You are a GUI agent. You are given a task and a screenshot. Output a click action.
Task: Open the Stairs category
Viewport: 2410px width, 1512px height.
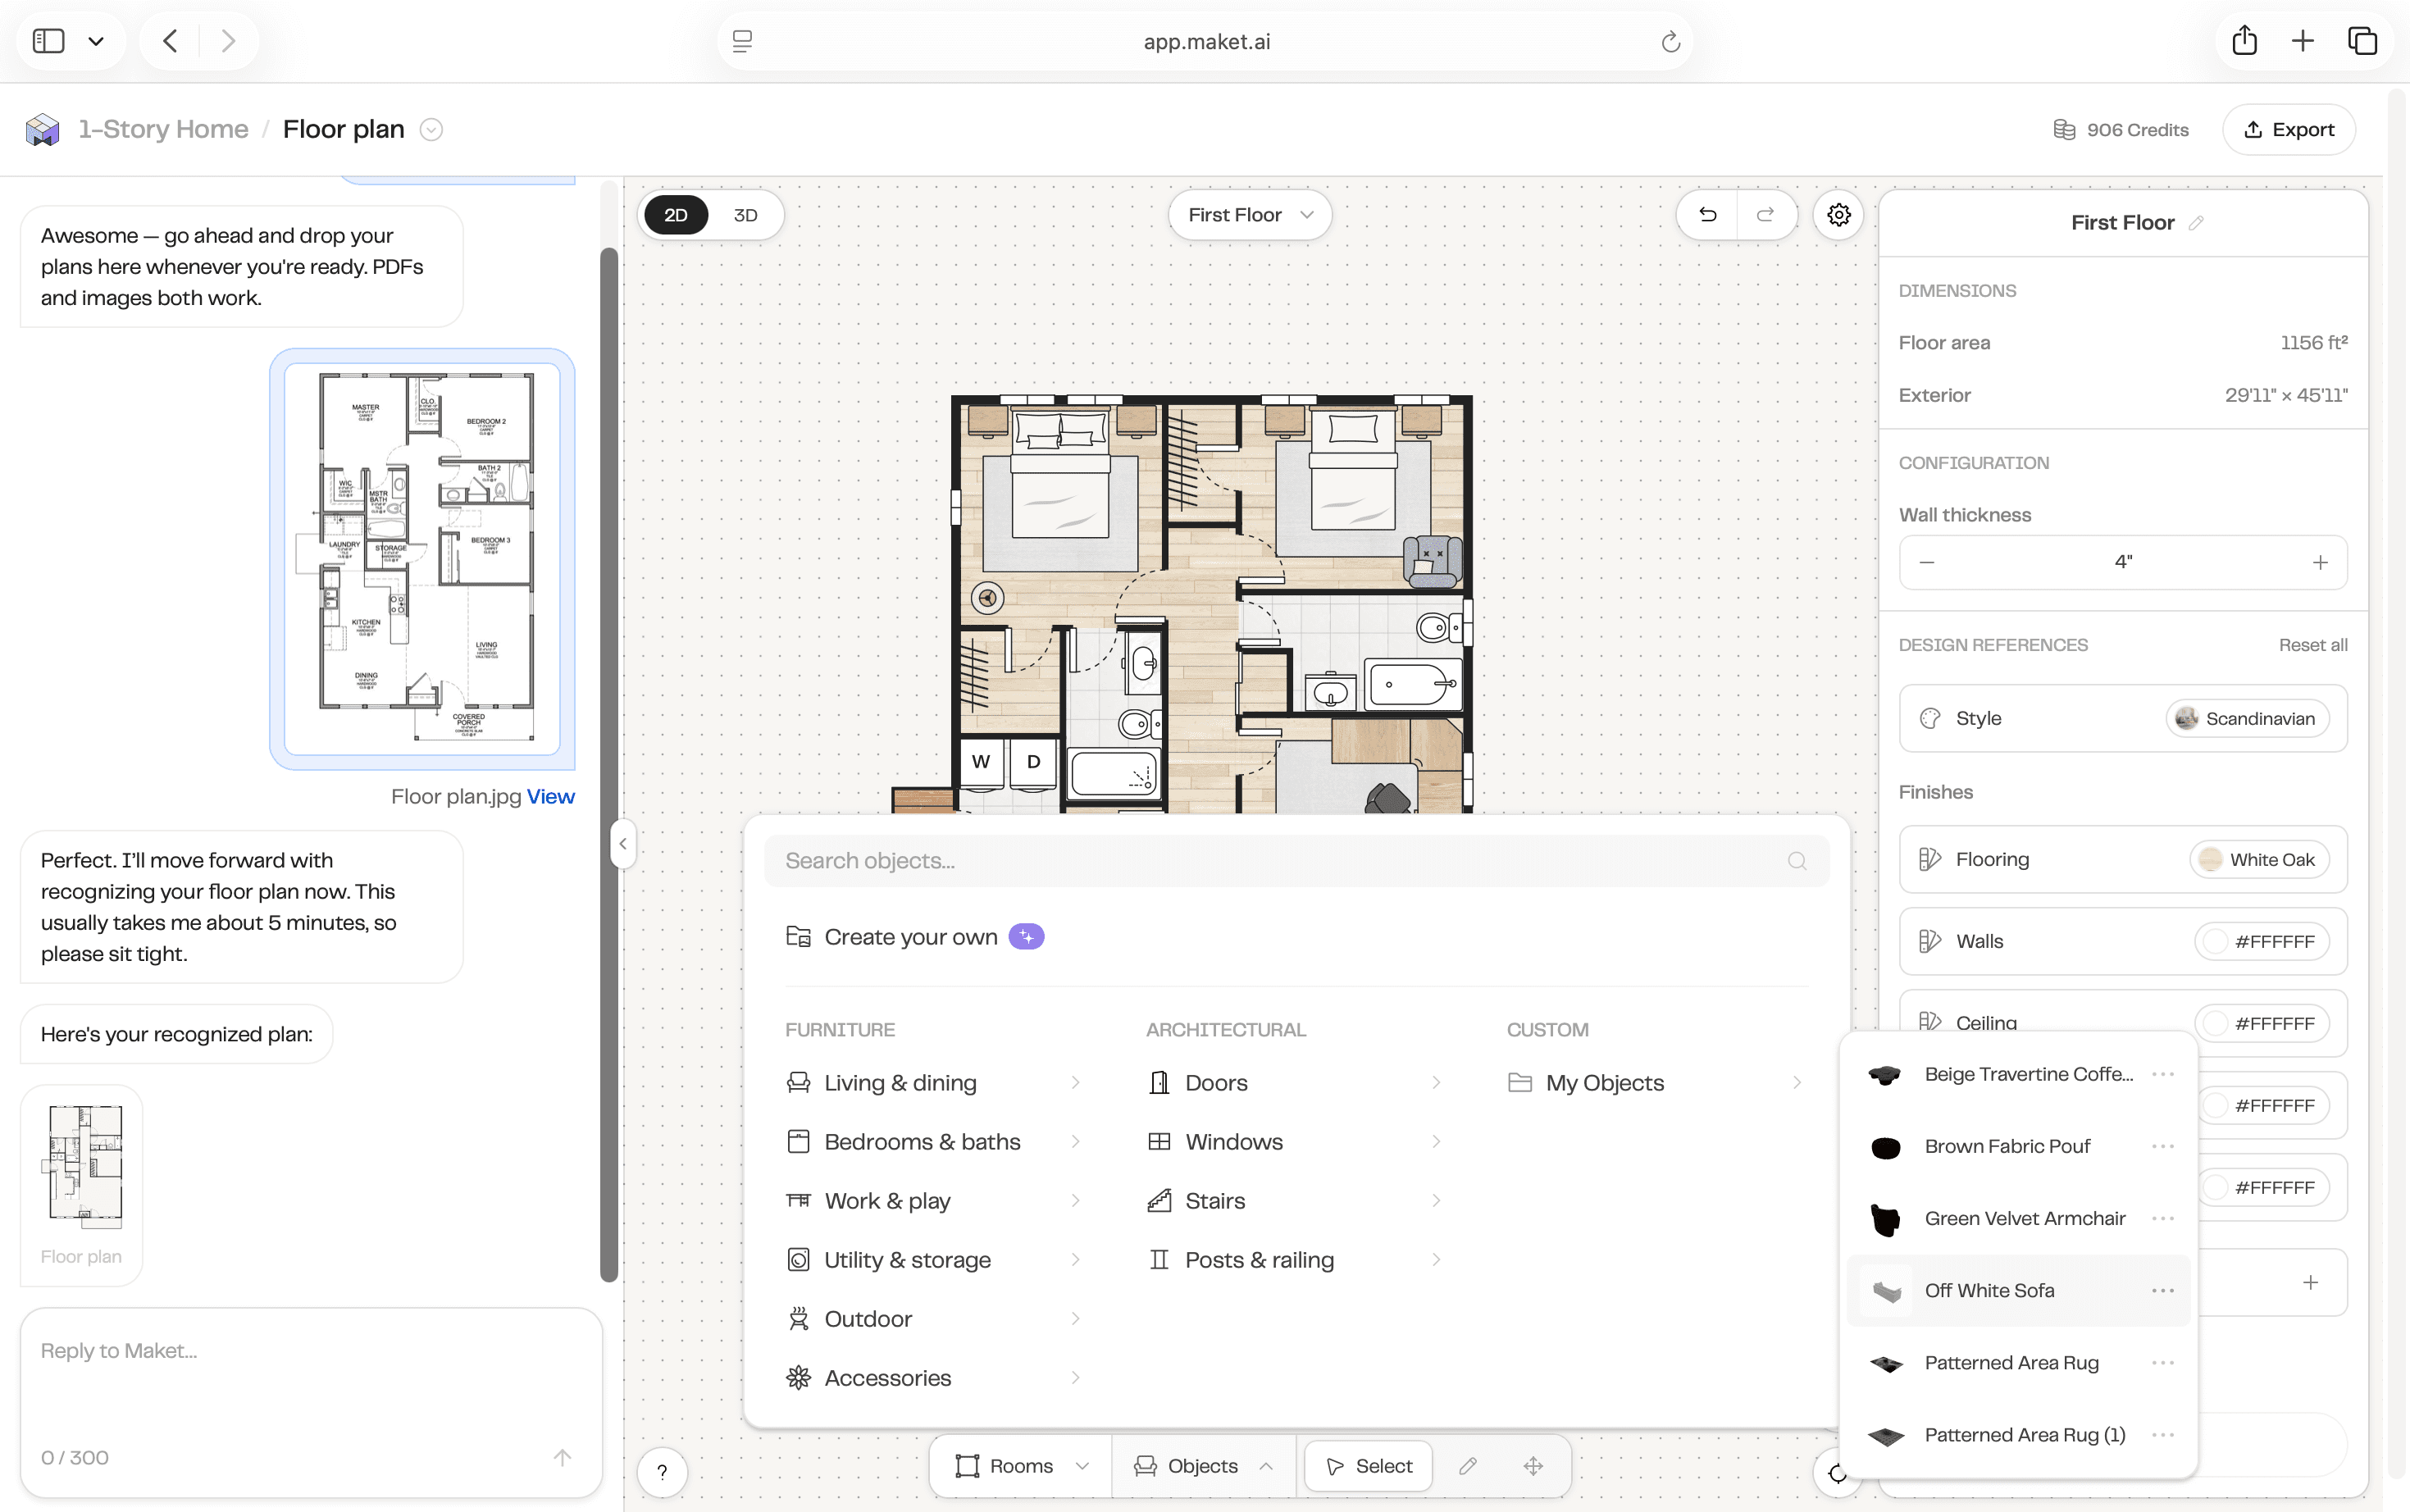1294,1201
